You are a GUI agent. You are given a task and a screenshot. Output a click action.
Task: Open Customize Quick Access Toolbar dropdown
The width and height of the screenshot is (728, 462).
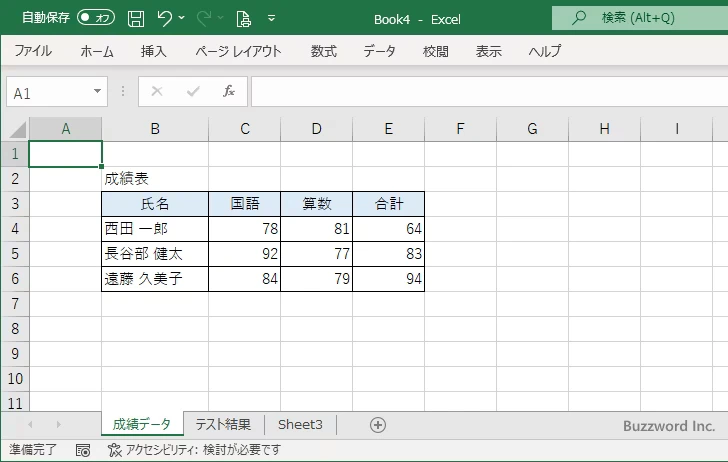click(272, 18)
